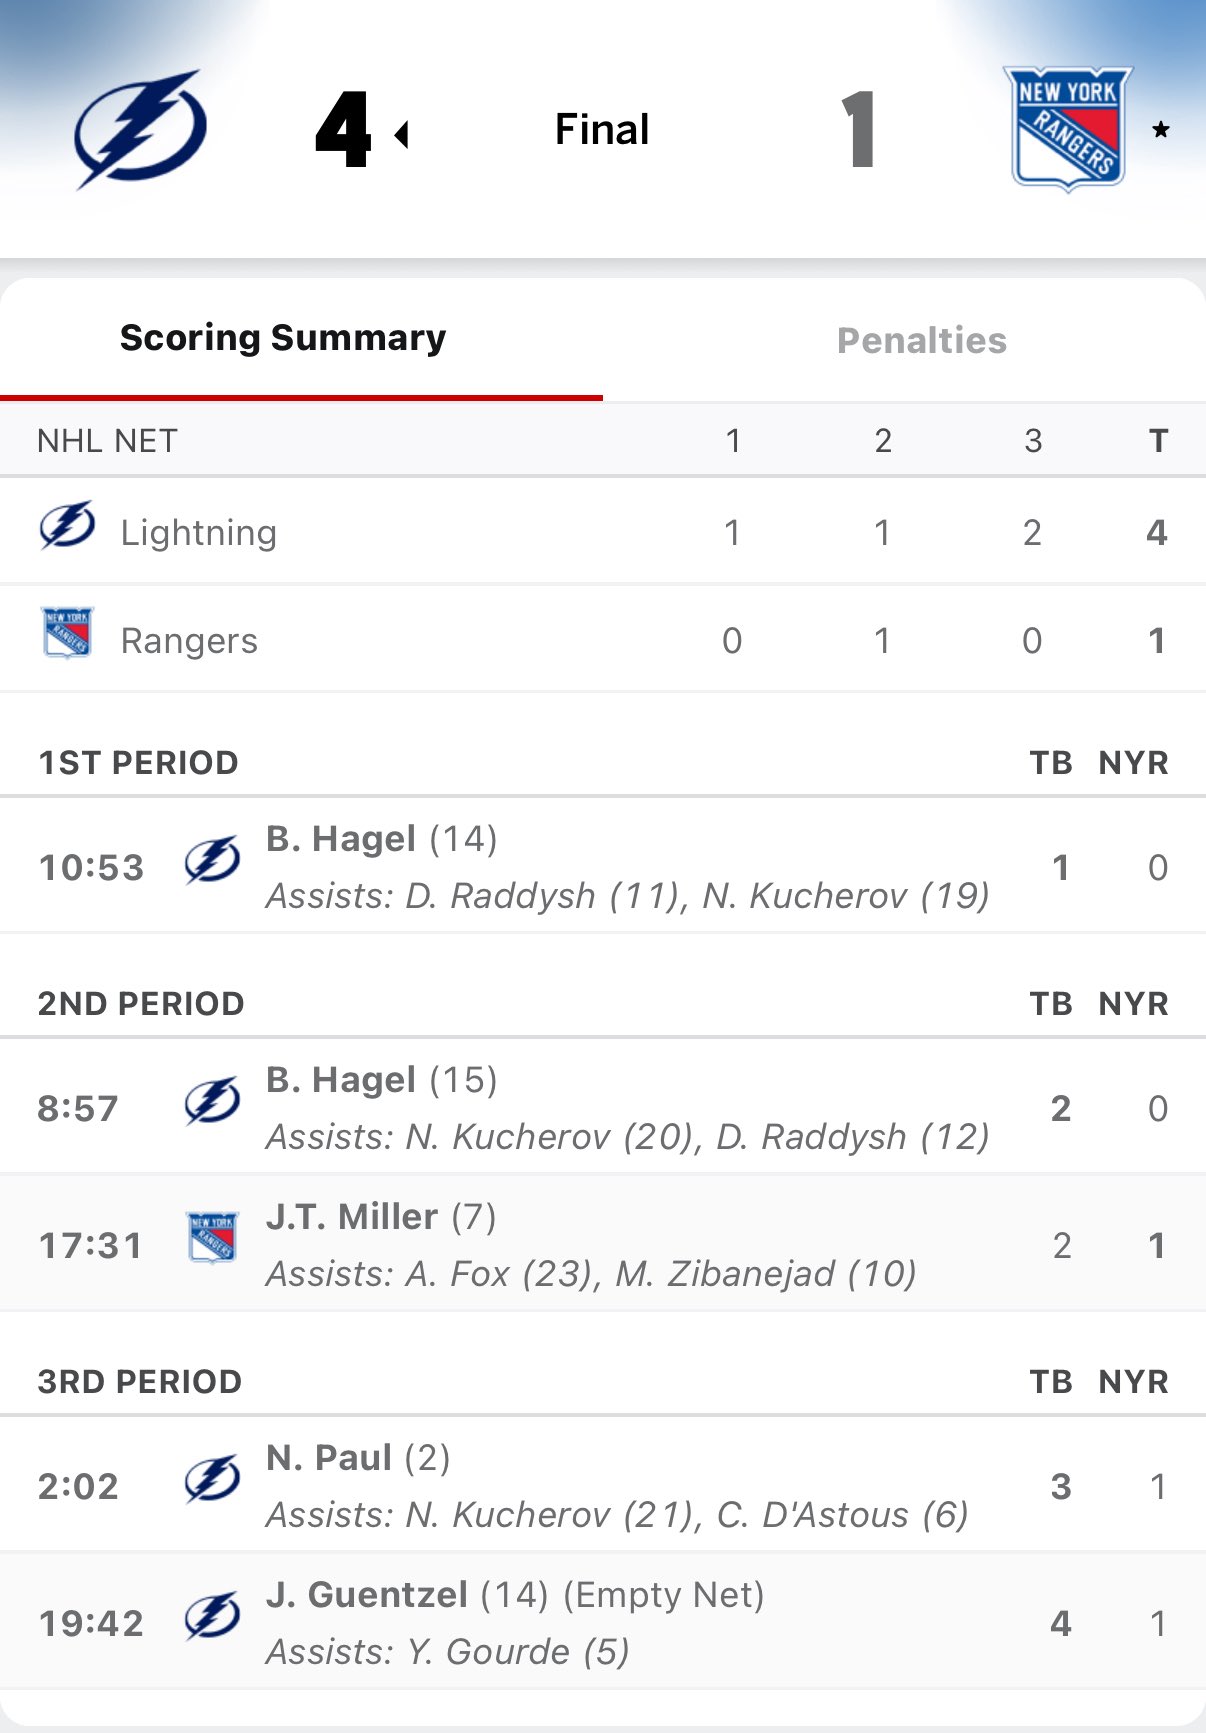Click the star icon beside the Rangers logo
Image resolution: width=1206 pixels, height=1733 pixels.
tap(1160, 130)
